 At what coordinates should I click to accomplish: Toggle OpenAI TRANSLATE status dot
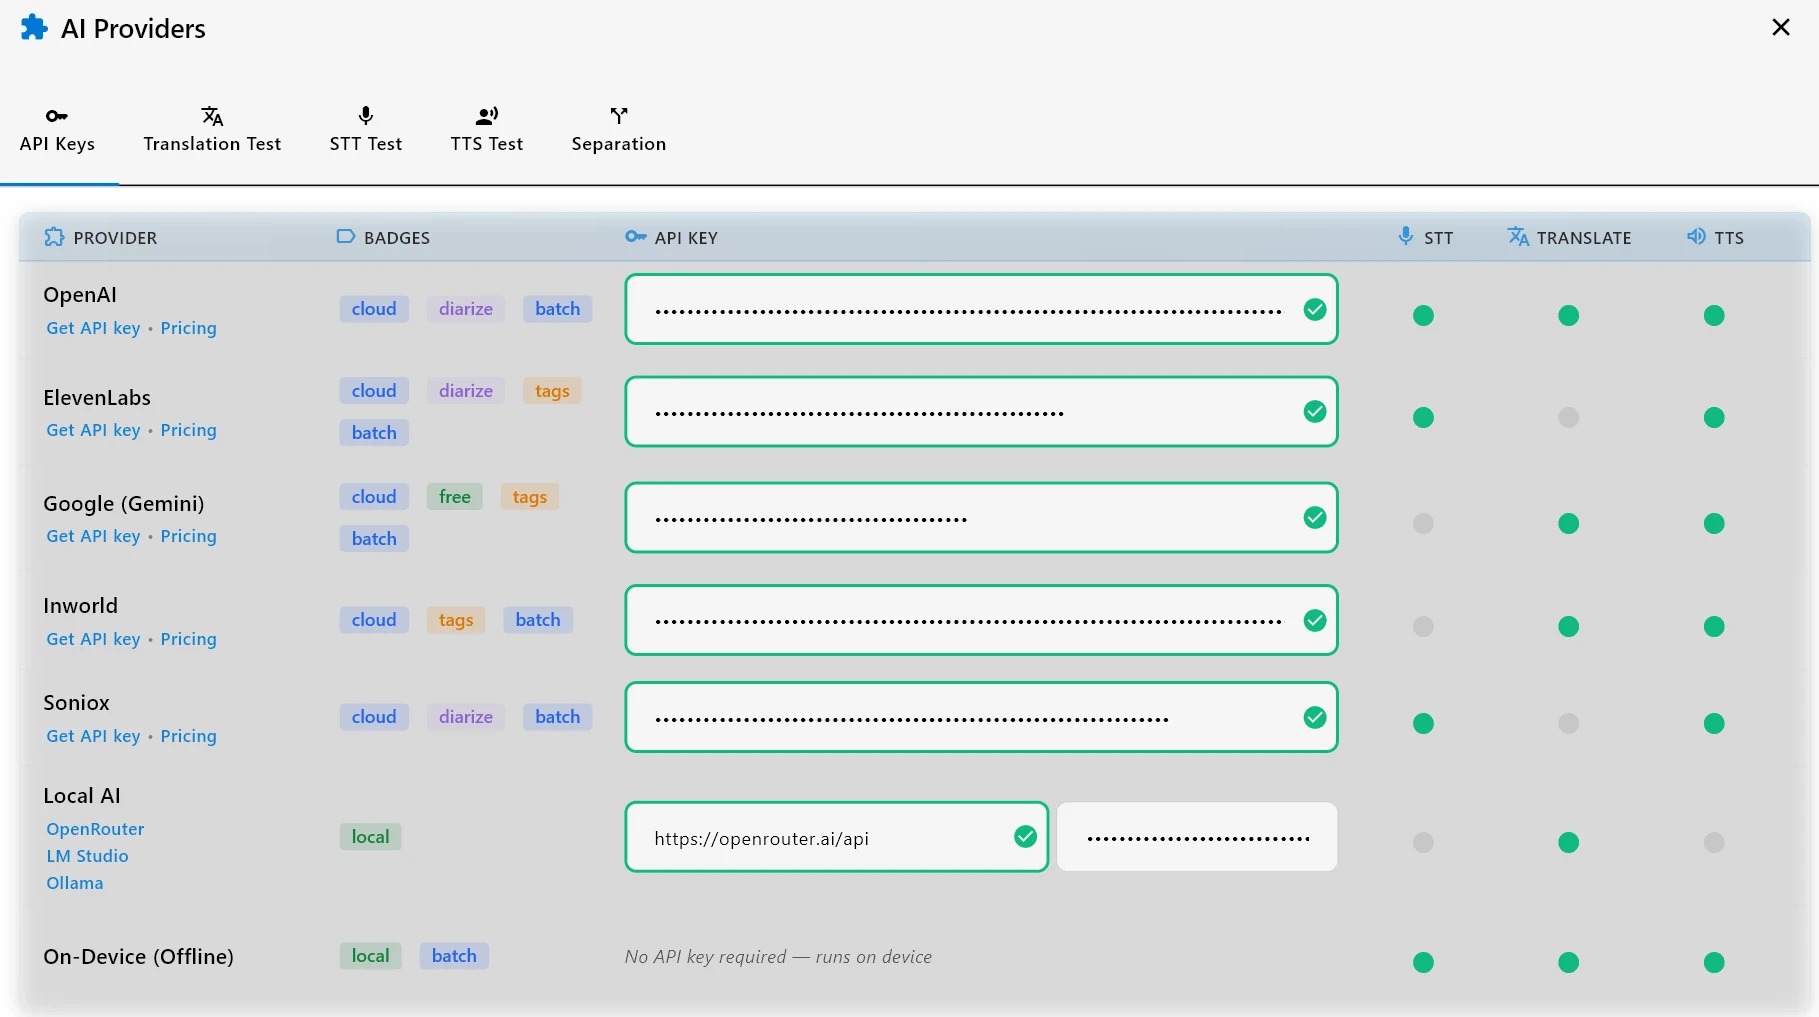click(1568, 316)
